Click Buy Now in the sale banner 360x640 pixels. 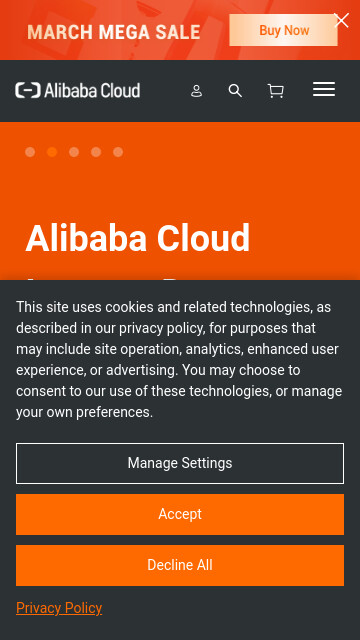(x=283, y=30)
